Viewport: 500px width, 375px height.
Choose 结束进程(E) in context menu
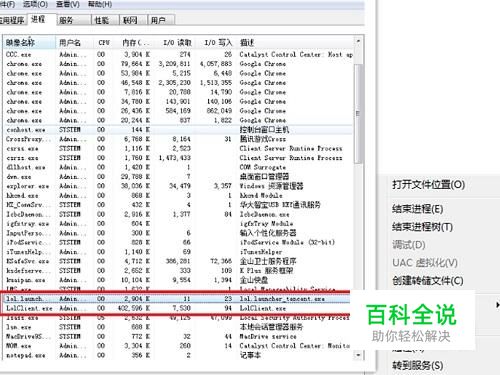(417, 209)
